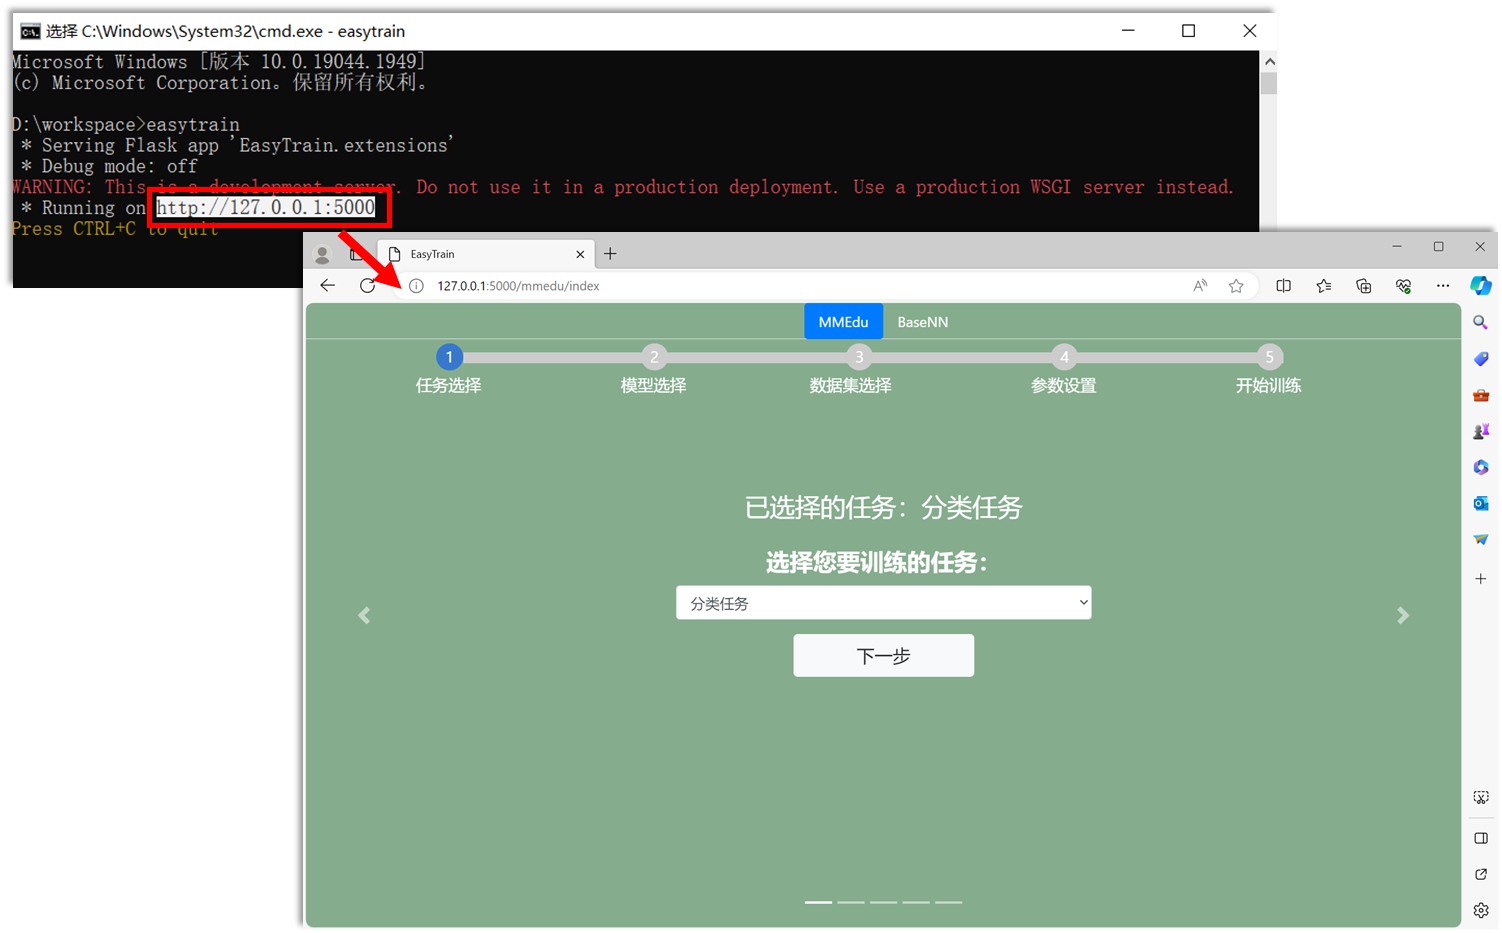This screenshot has height=933, width=1502.
Task: Launch Copilot from the toolbar
Action: [x=1481, y=286]
